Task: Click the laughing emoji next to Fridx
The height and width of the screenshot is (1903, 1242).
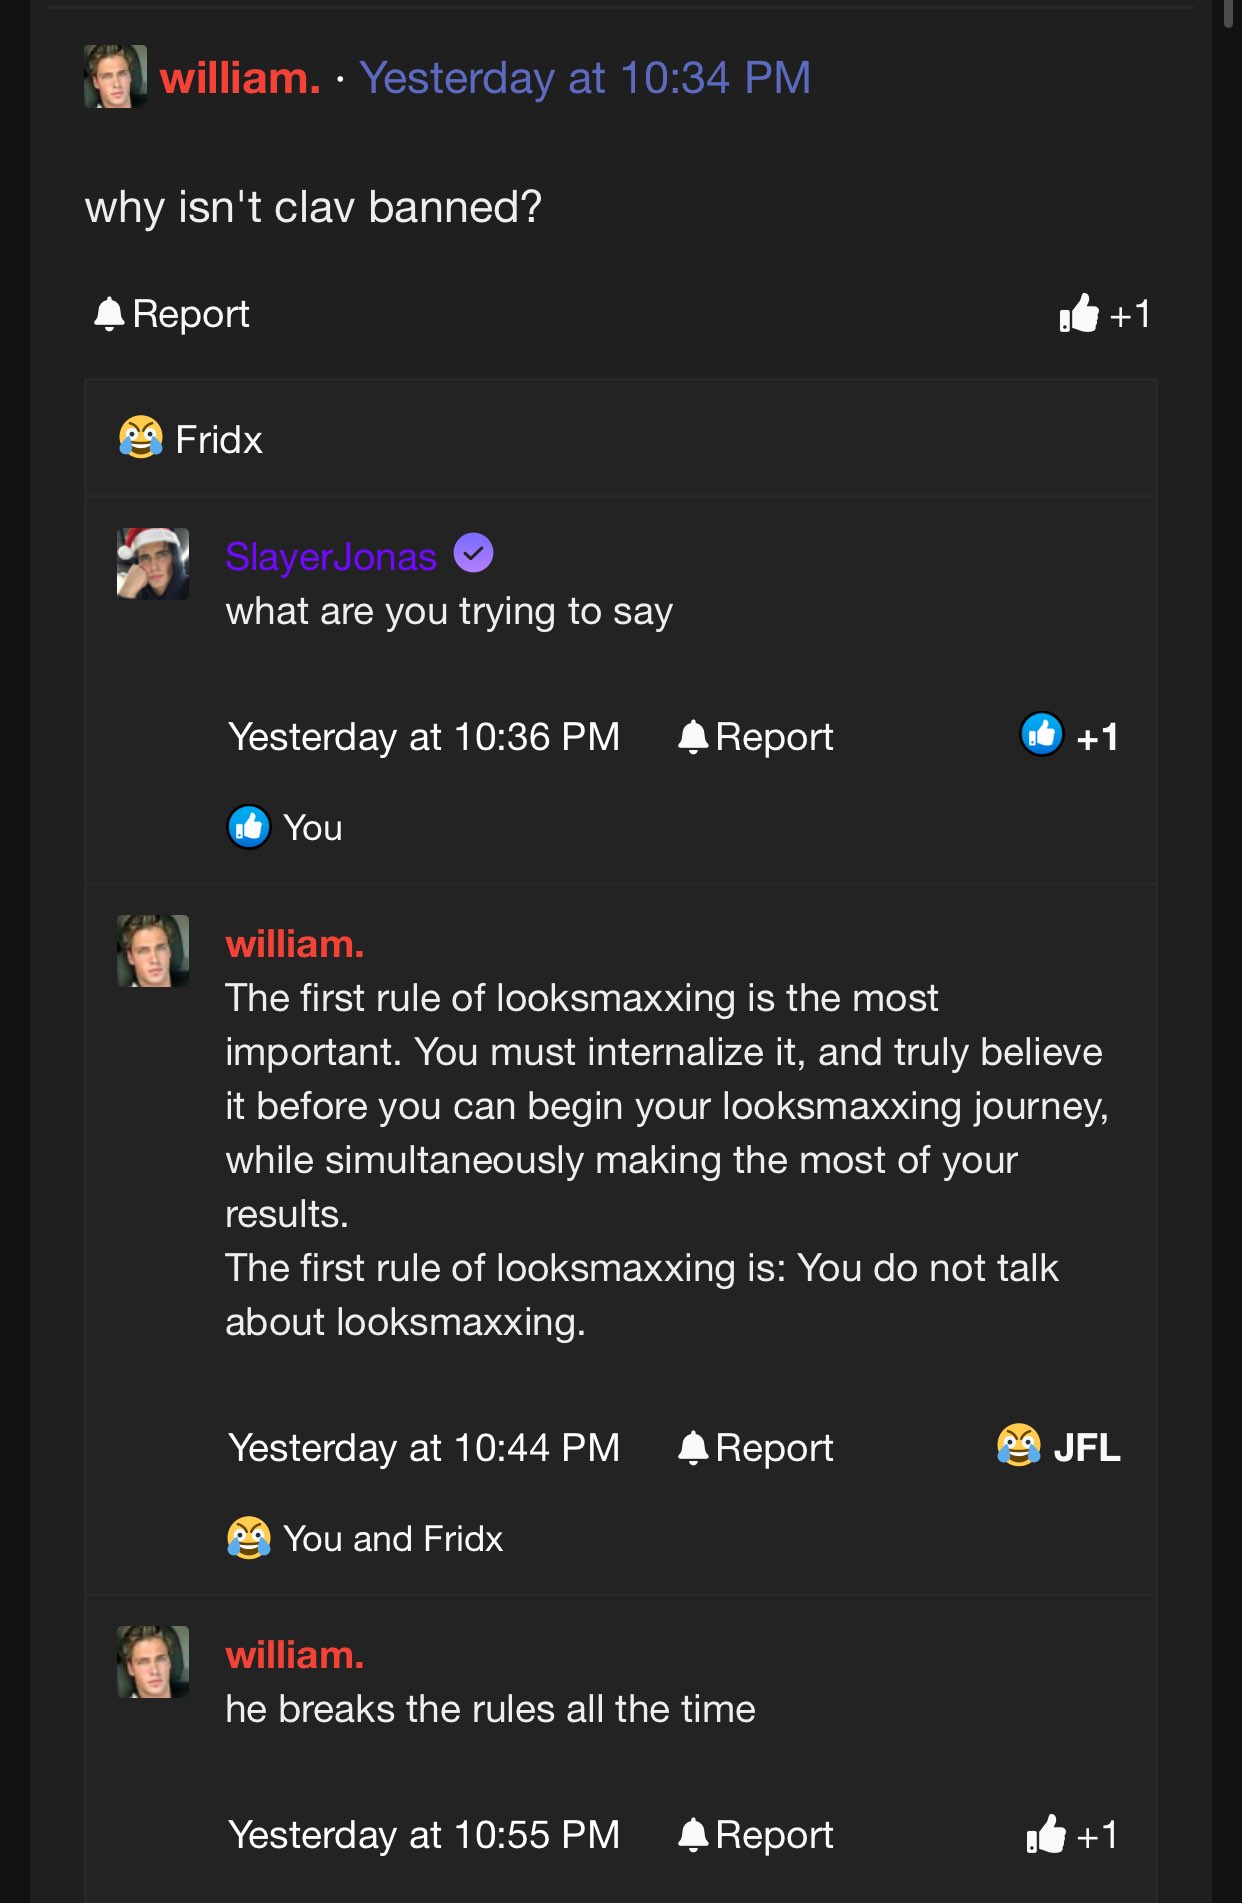Action: (141, 438)
